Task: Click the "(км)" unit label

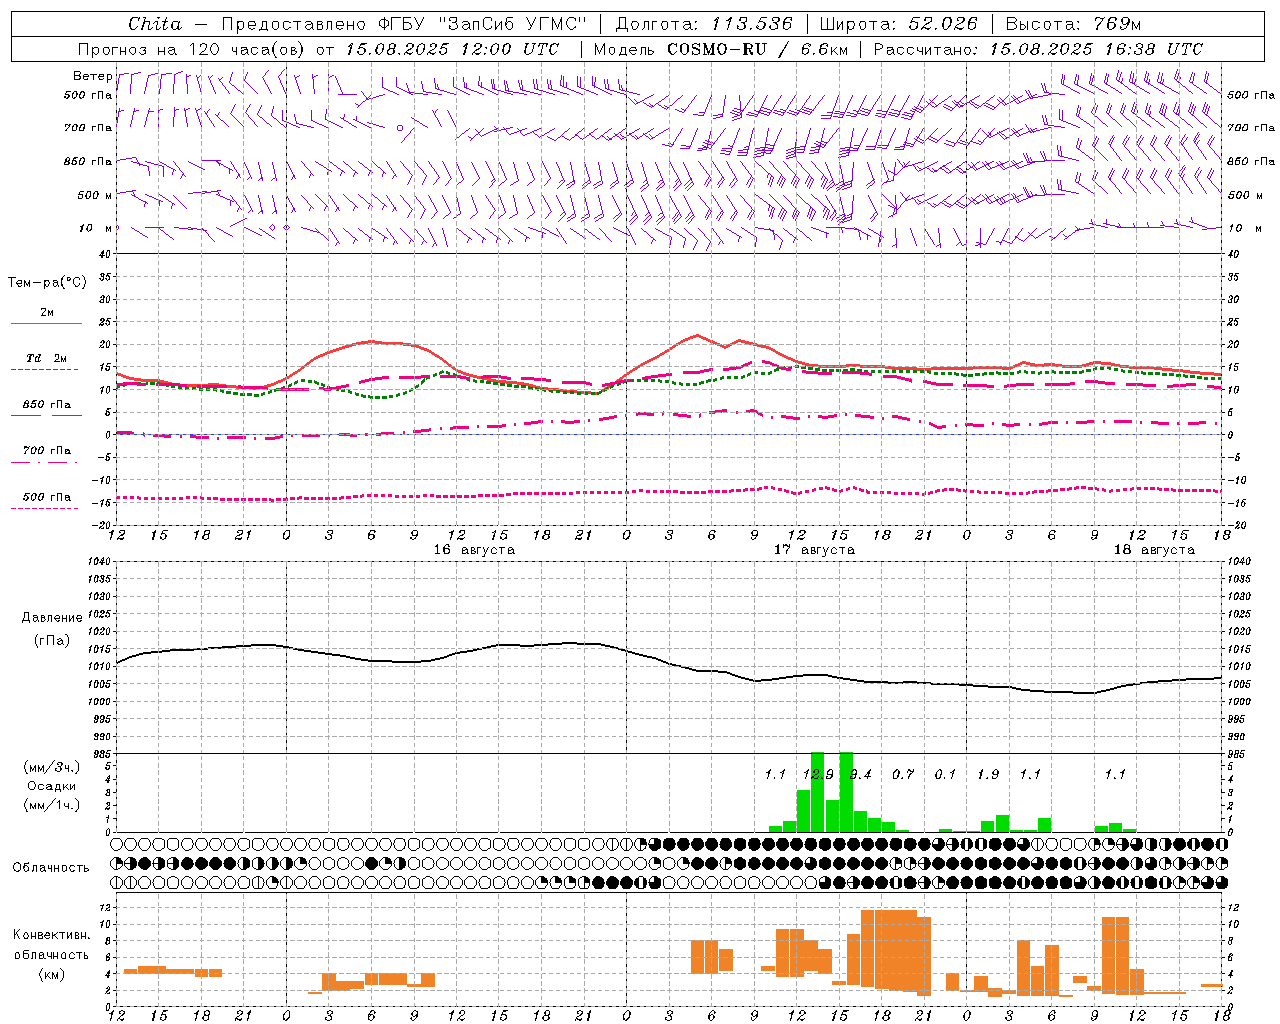Action: [52, 974]
